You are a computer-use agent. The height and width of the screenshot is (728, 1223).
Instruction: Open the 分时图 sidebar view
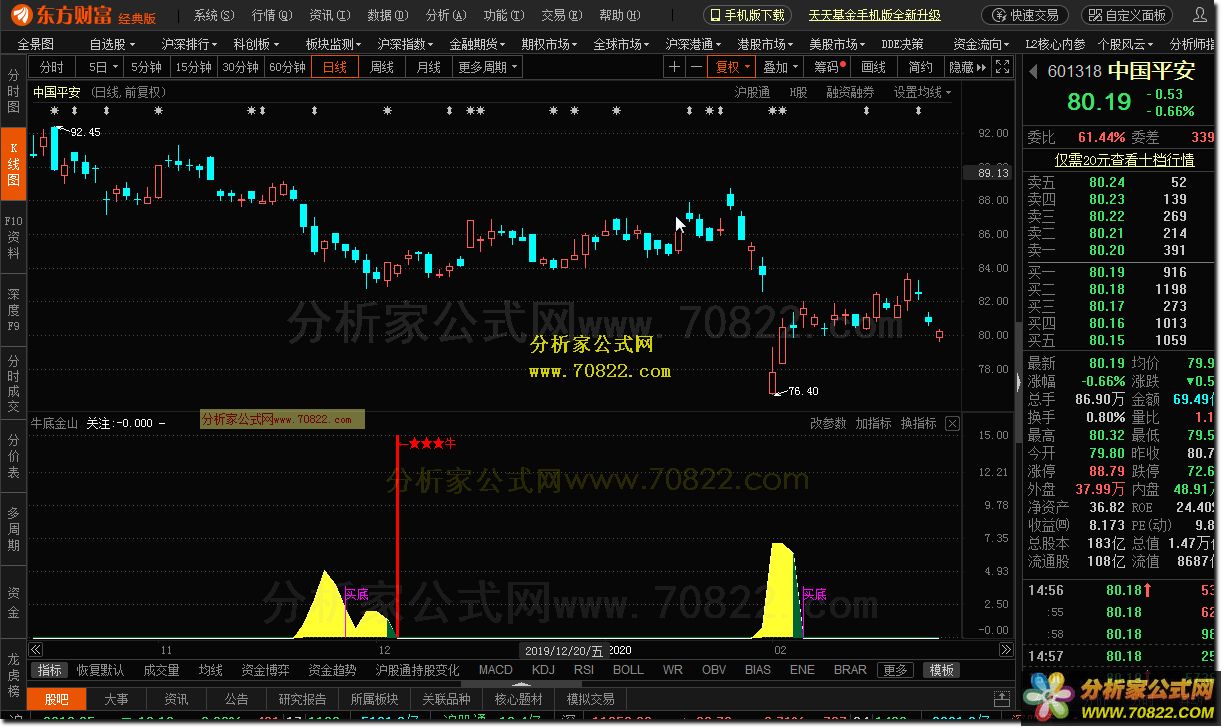[x=13, y=91]
